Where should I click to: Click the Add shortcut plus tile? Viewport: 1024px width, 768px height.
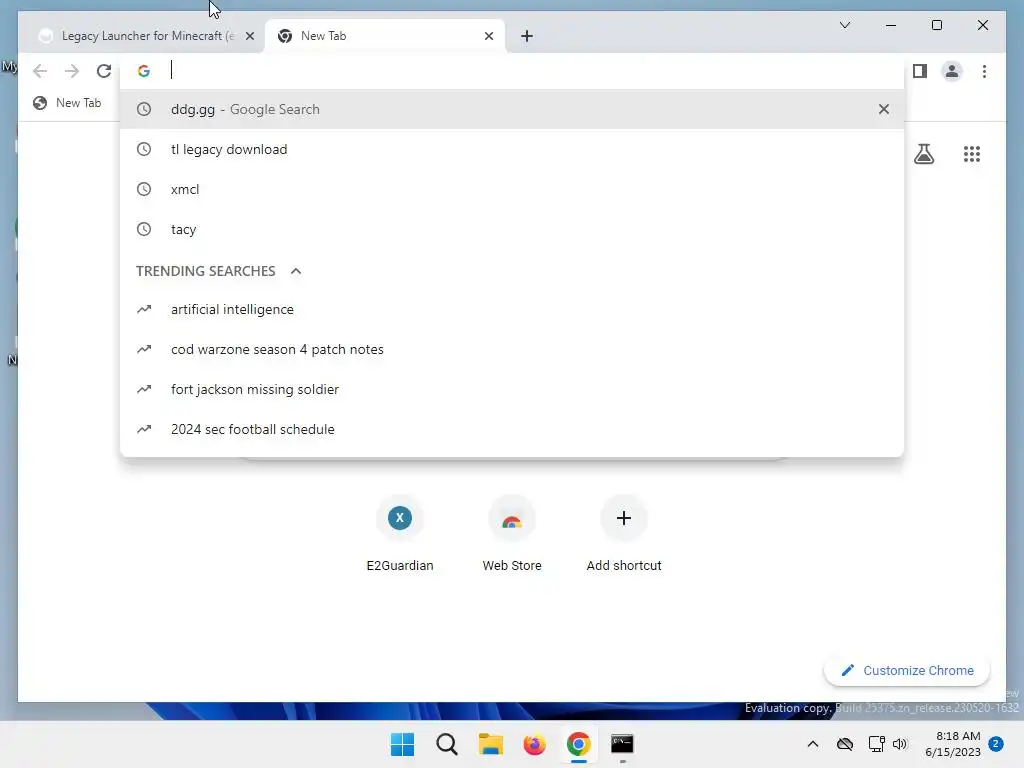pyautogui.click(x=624, y=534)
